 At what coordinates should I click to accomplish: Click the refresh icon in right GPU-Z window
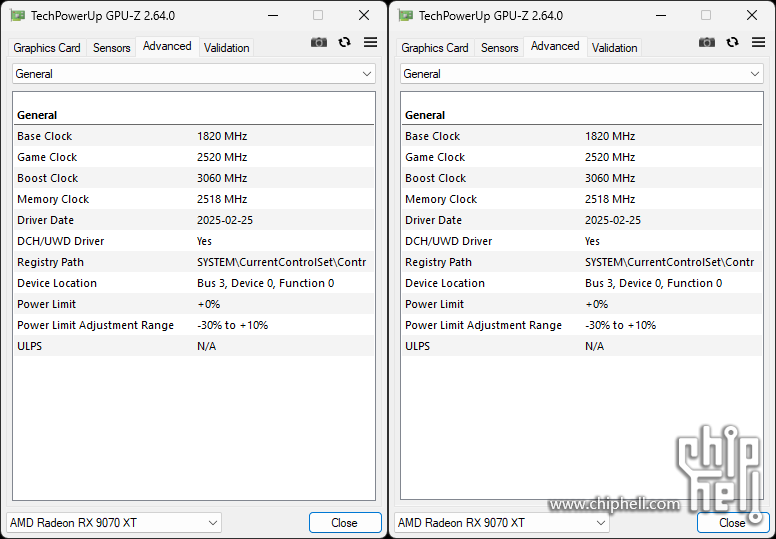pos(732,43)
